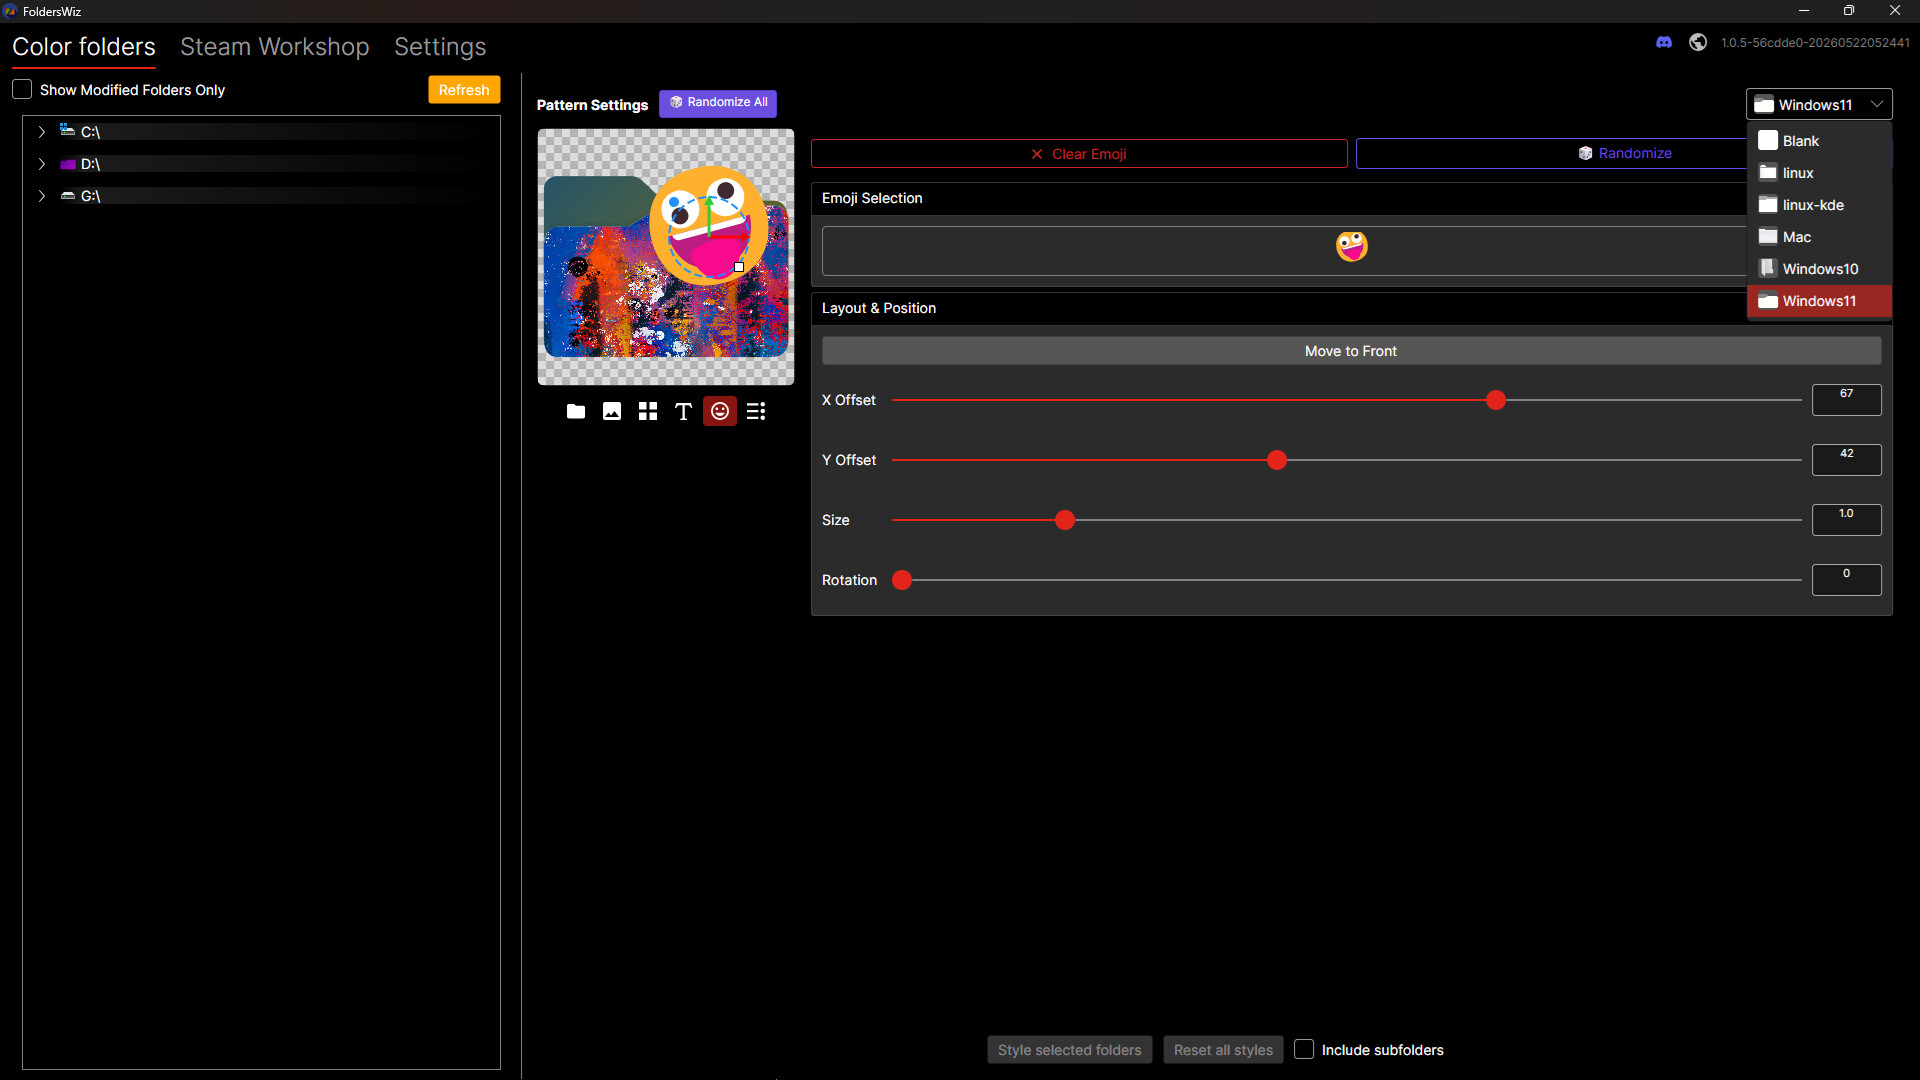The height and width of the screenshot is (1080, 1920).
Task: Select the pattern grid layer icon
Action: point(648,411)
